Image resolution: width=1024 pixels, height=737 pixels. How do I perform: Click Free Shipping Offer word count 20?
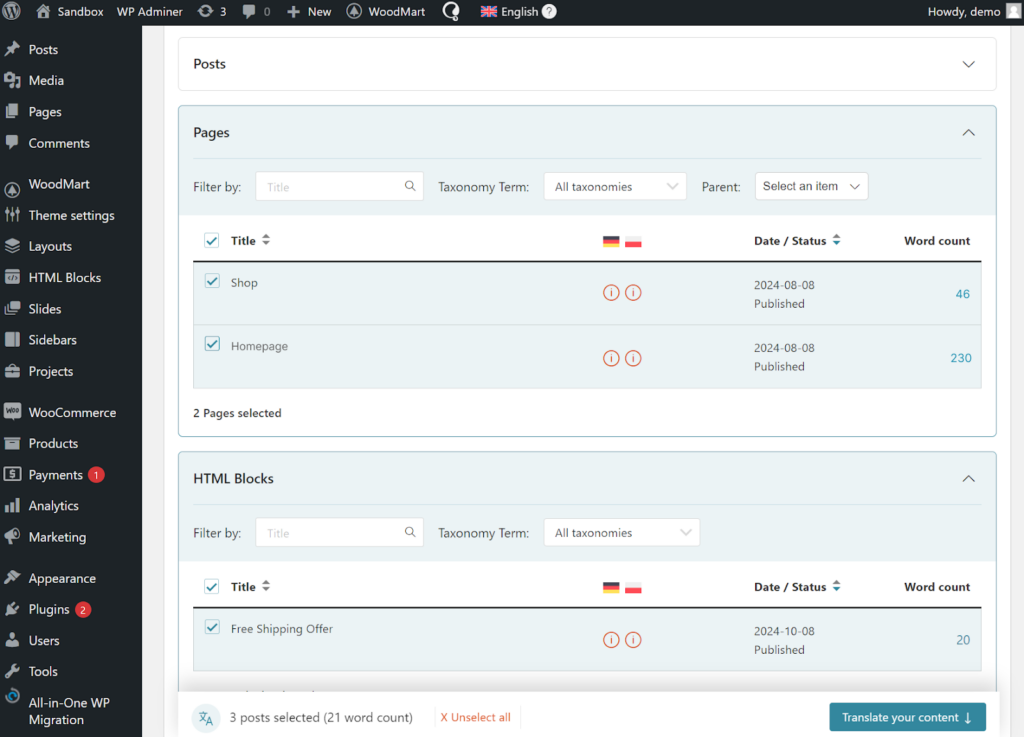click(x=963, y=640)
